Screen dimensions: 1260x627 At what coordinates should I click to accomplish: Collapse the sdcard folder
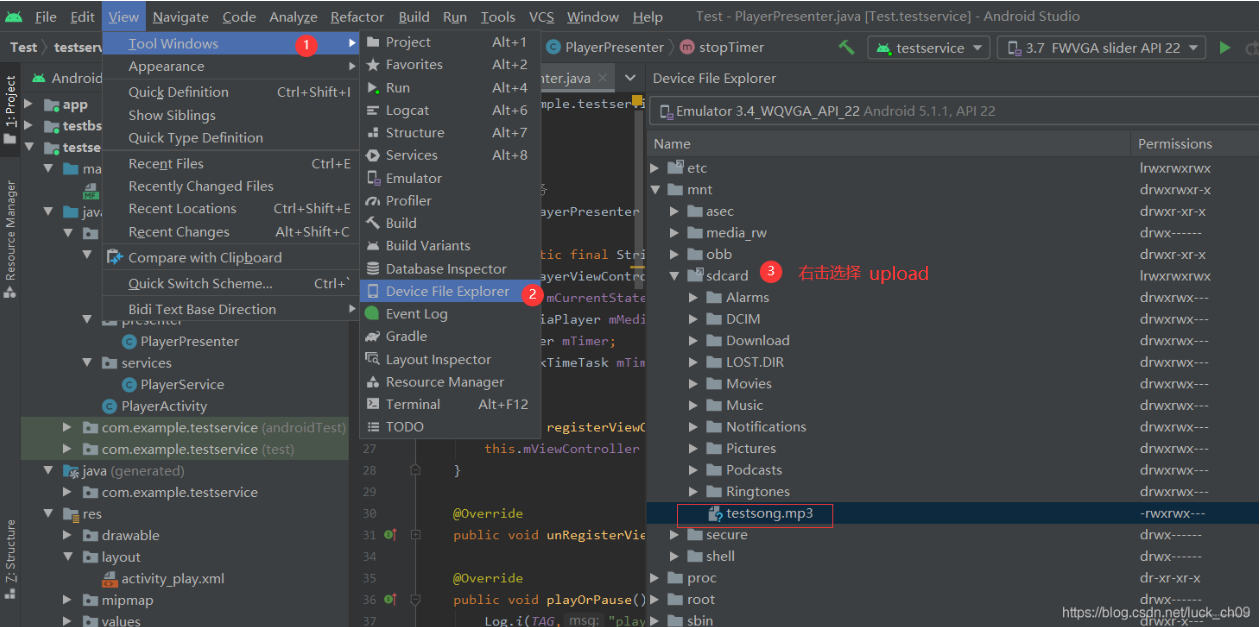[675, 276]
